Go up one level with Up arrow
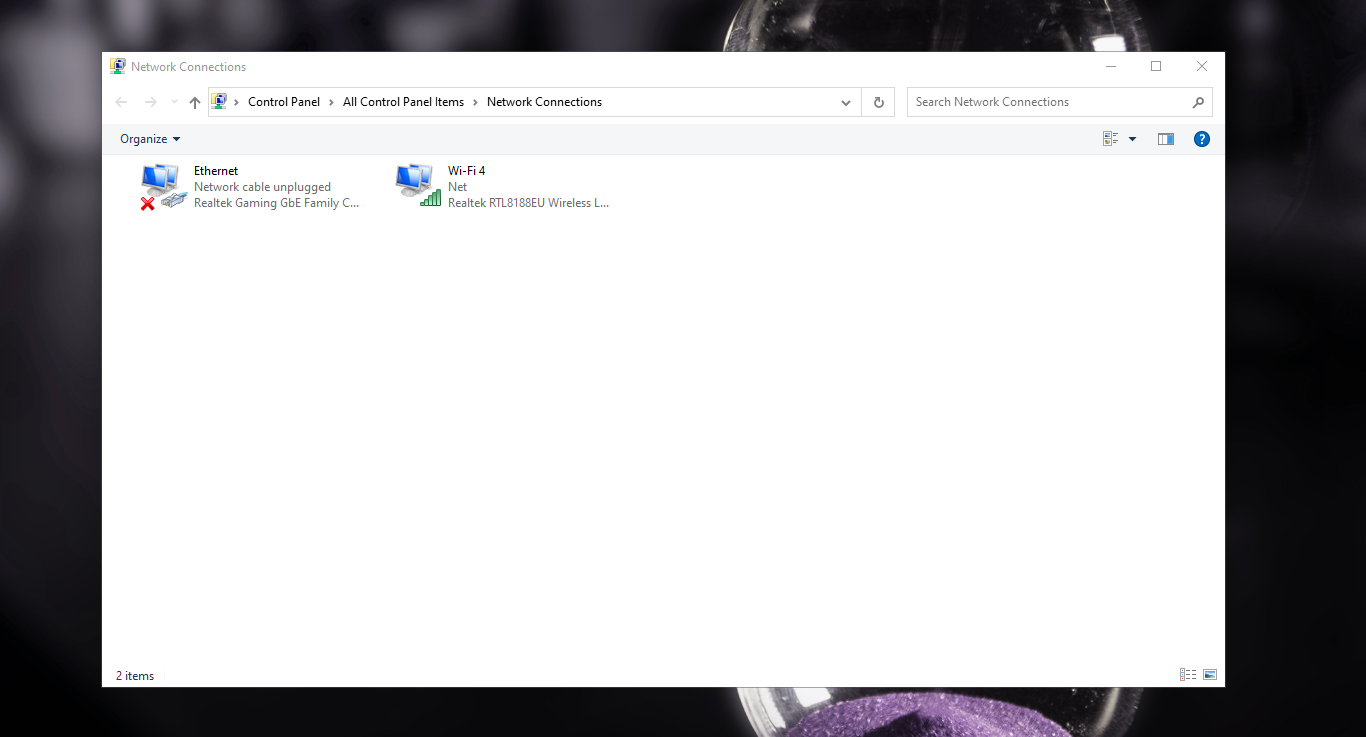The image size is (1366, 737). point(195,102)
